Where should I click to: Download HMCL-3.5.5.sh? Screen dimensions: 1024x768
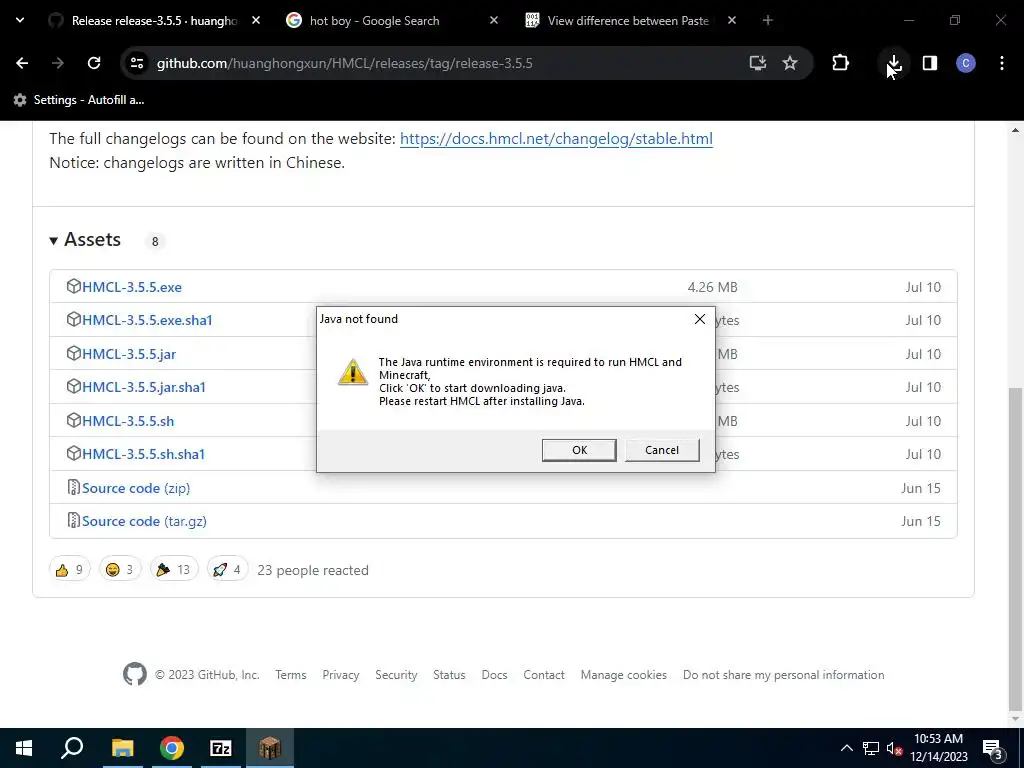point(128,421)
